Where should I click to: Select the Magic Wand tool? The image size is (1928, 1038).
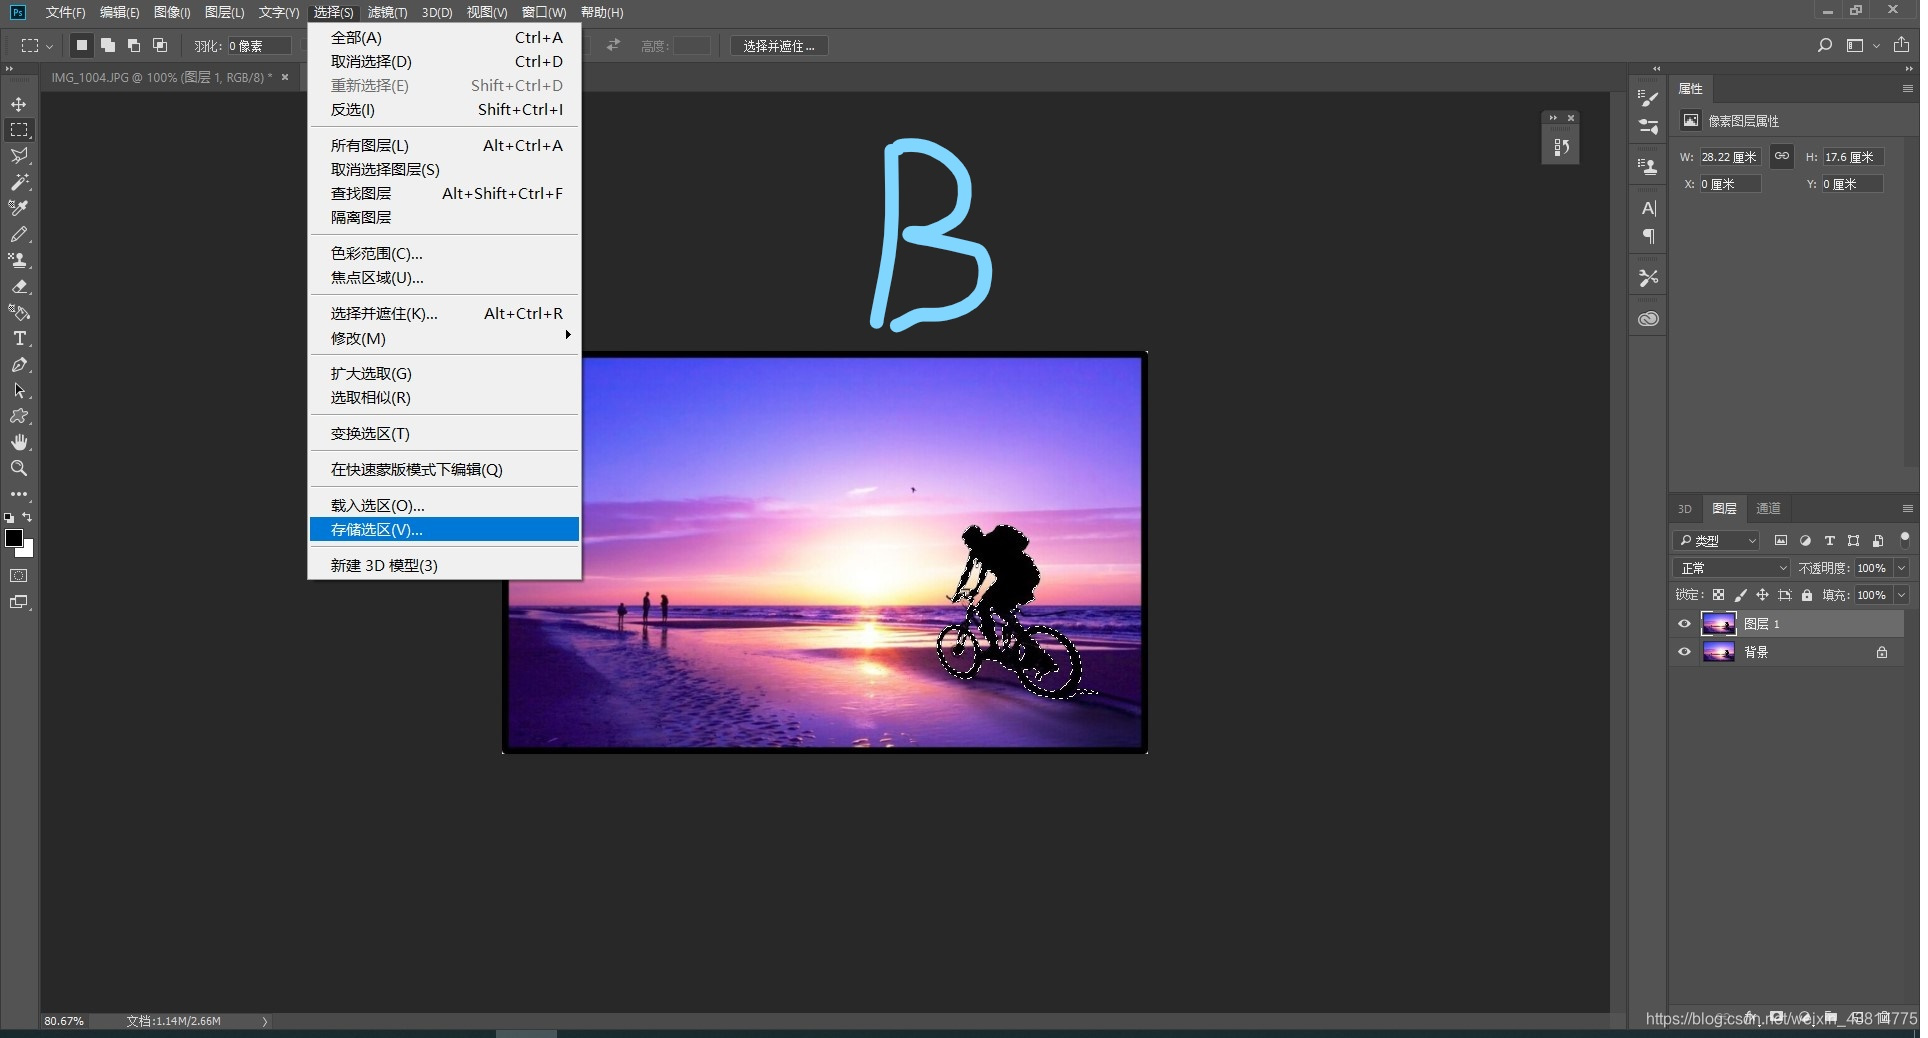[x=19, y=182]
